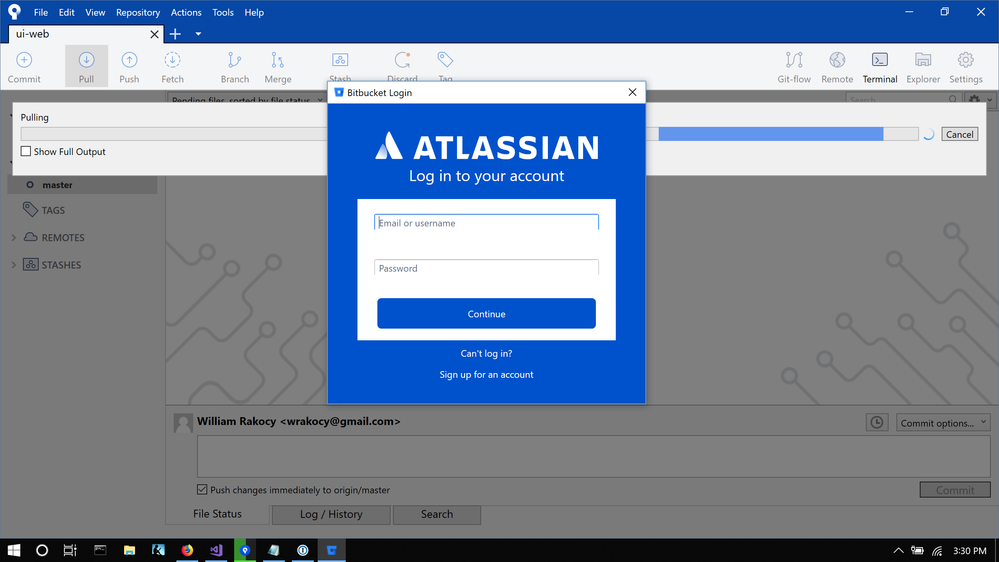The width and height of the screenshot is (999, 562).
Task: Switch to the File Status tab
Action: pyautogui.click(x=217, y=514)
